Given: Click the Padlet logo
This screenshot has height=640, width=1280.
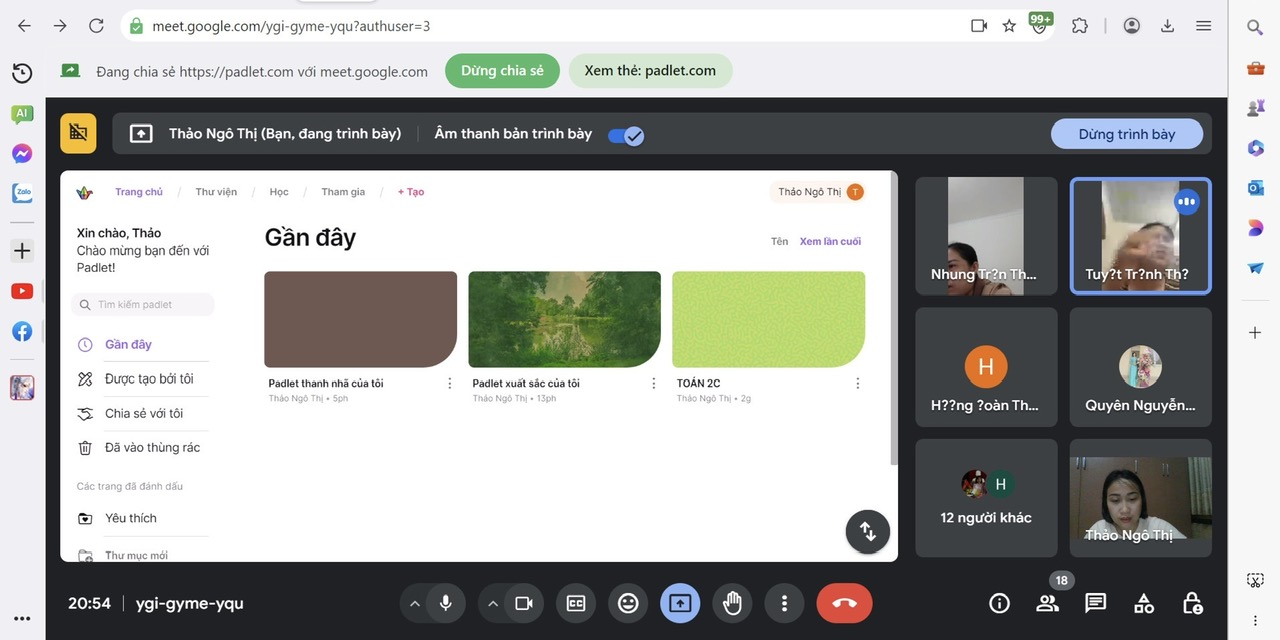Looking at the screenshot, I should [x=85, y=192].
